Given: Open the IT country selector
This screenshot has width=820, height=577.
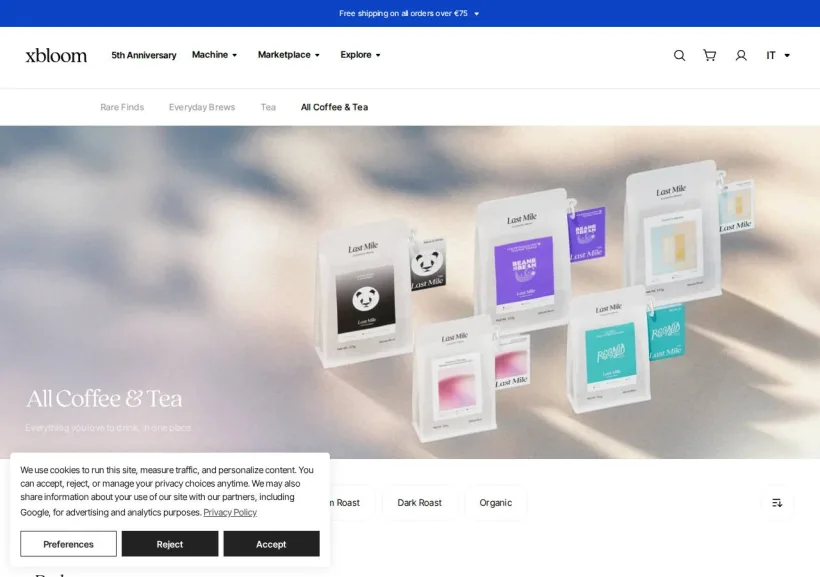Looking at the screenshot, I should click(778, 55).
